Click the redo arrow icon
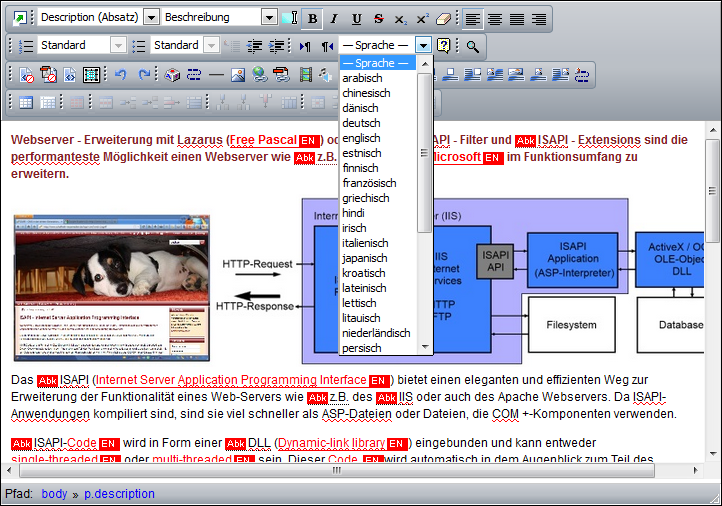The width and height of the screenshot is (722, 506). [x=144, y=74]
